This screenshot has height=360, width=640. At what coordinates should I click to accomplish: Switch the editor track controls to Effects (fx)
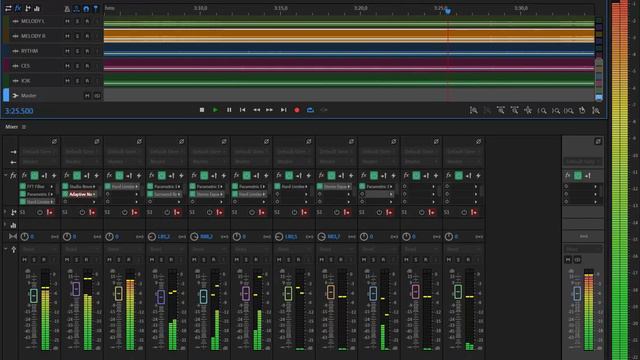[x=18, y=8]
